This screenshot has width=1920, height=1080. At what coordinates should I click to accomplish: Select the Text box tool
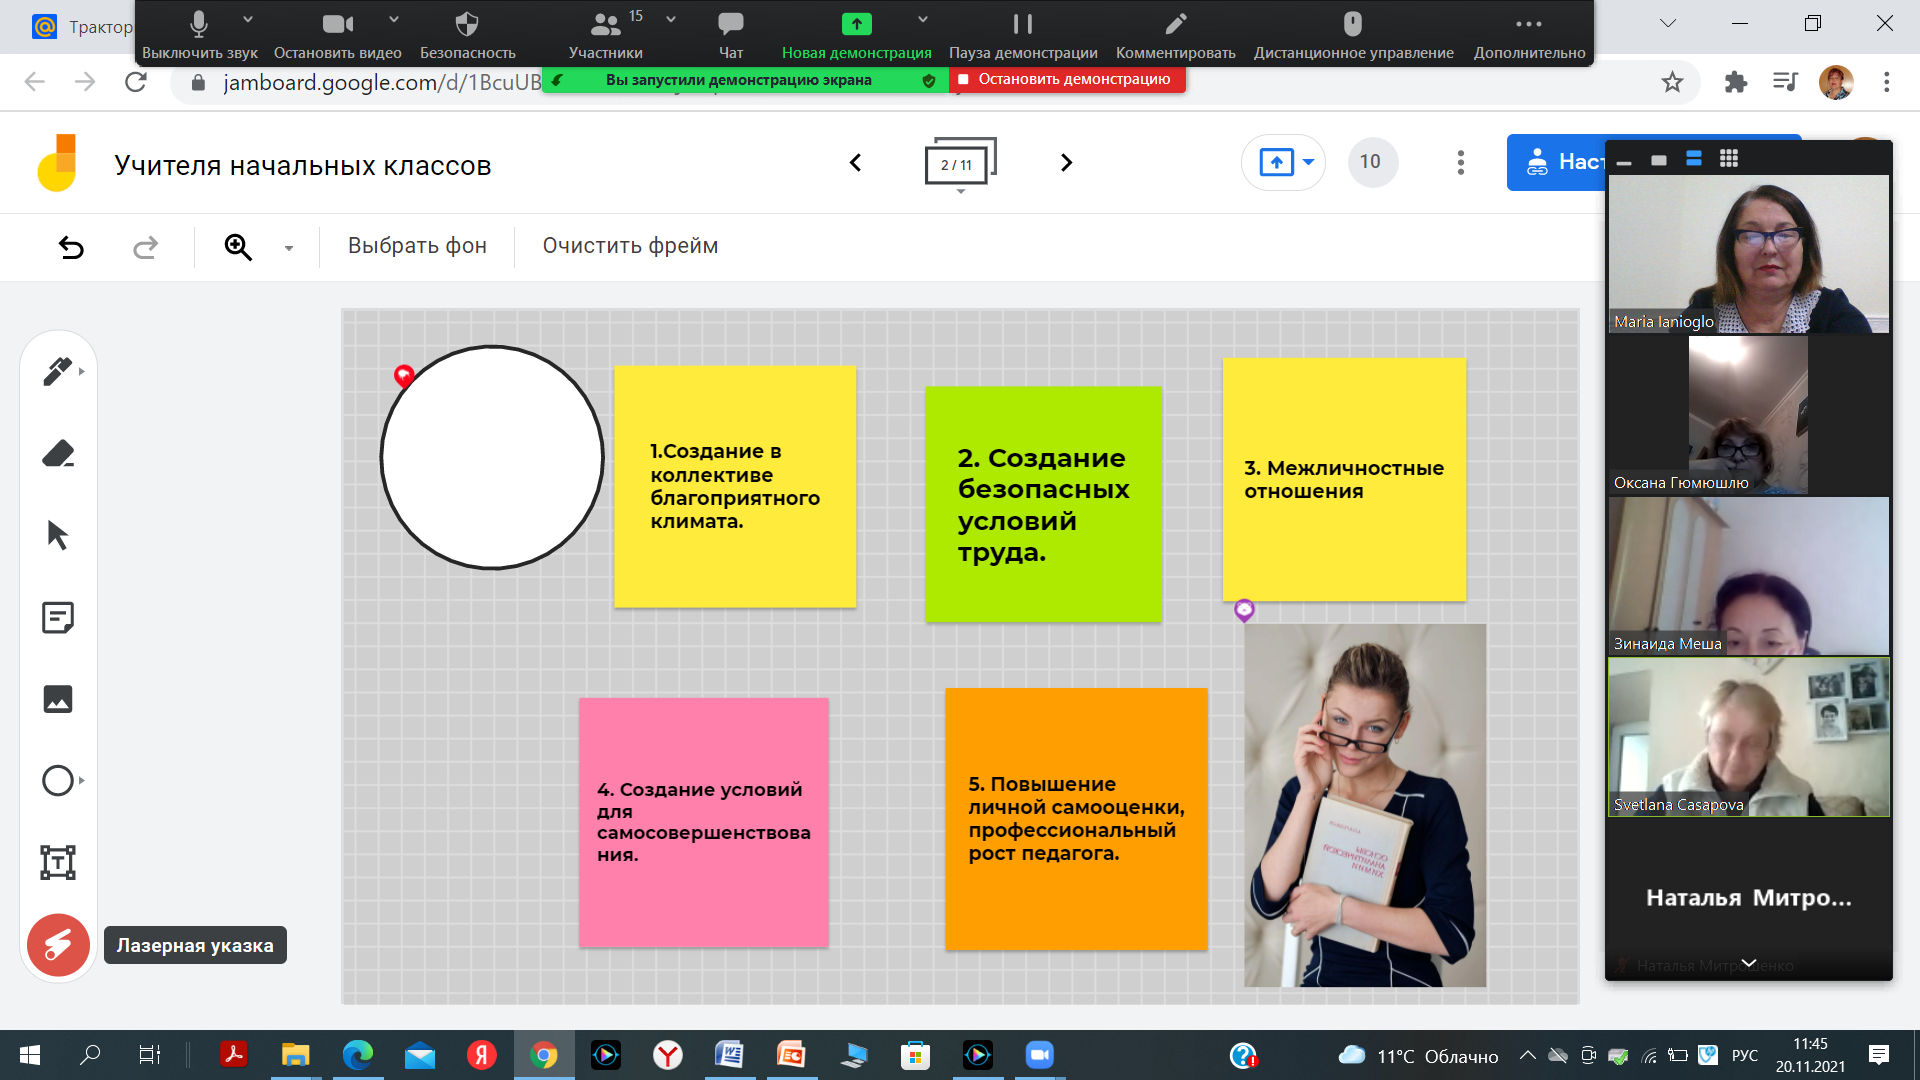pyautogui.click(x=58, y=862)
